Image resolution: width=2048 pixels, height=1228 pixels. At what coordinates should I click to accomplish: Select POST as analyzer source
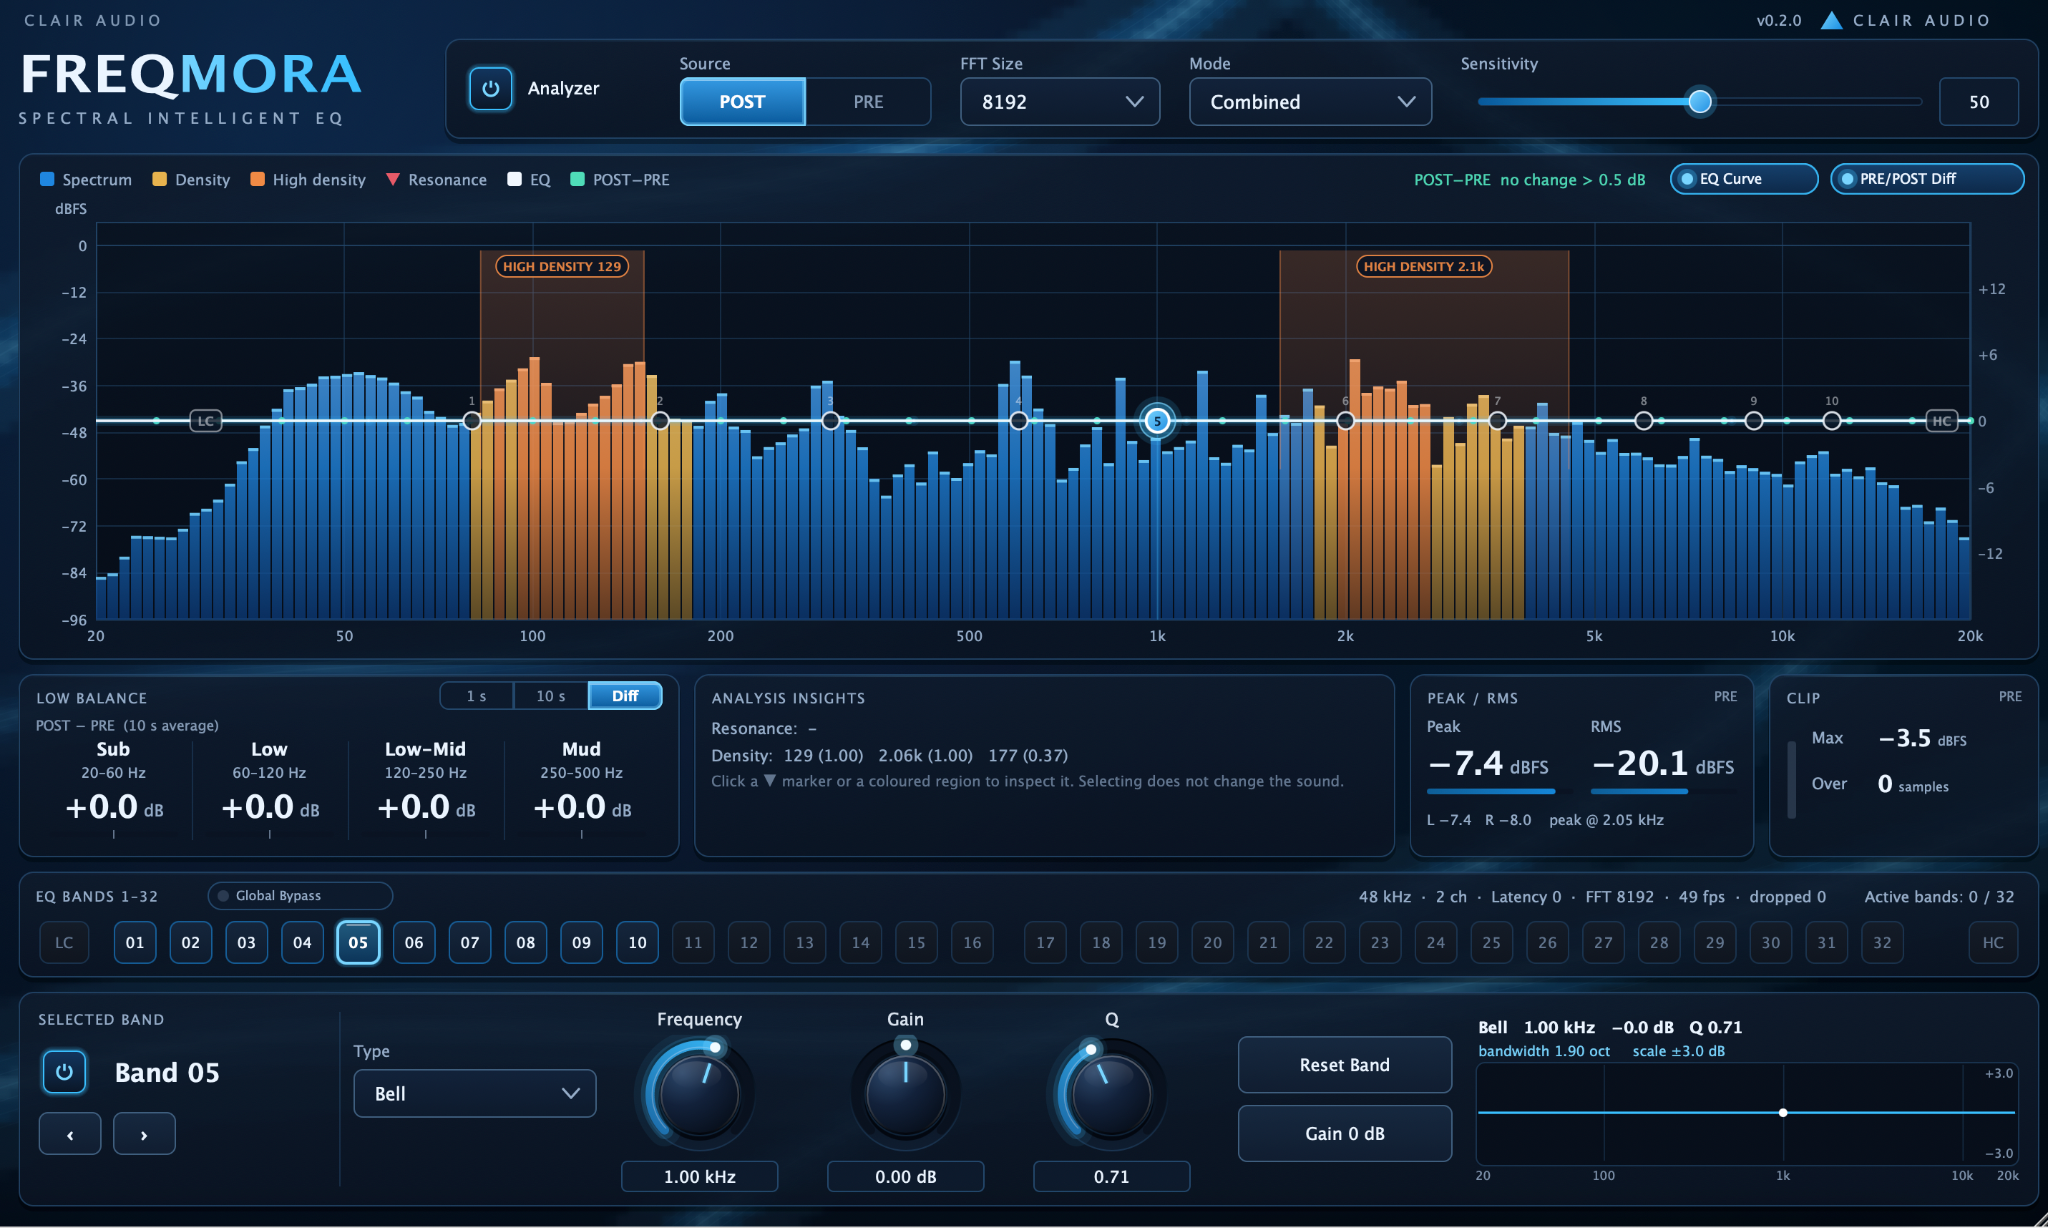(742, 102)
